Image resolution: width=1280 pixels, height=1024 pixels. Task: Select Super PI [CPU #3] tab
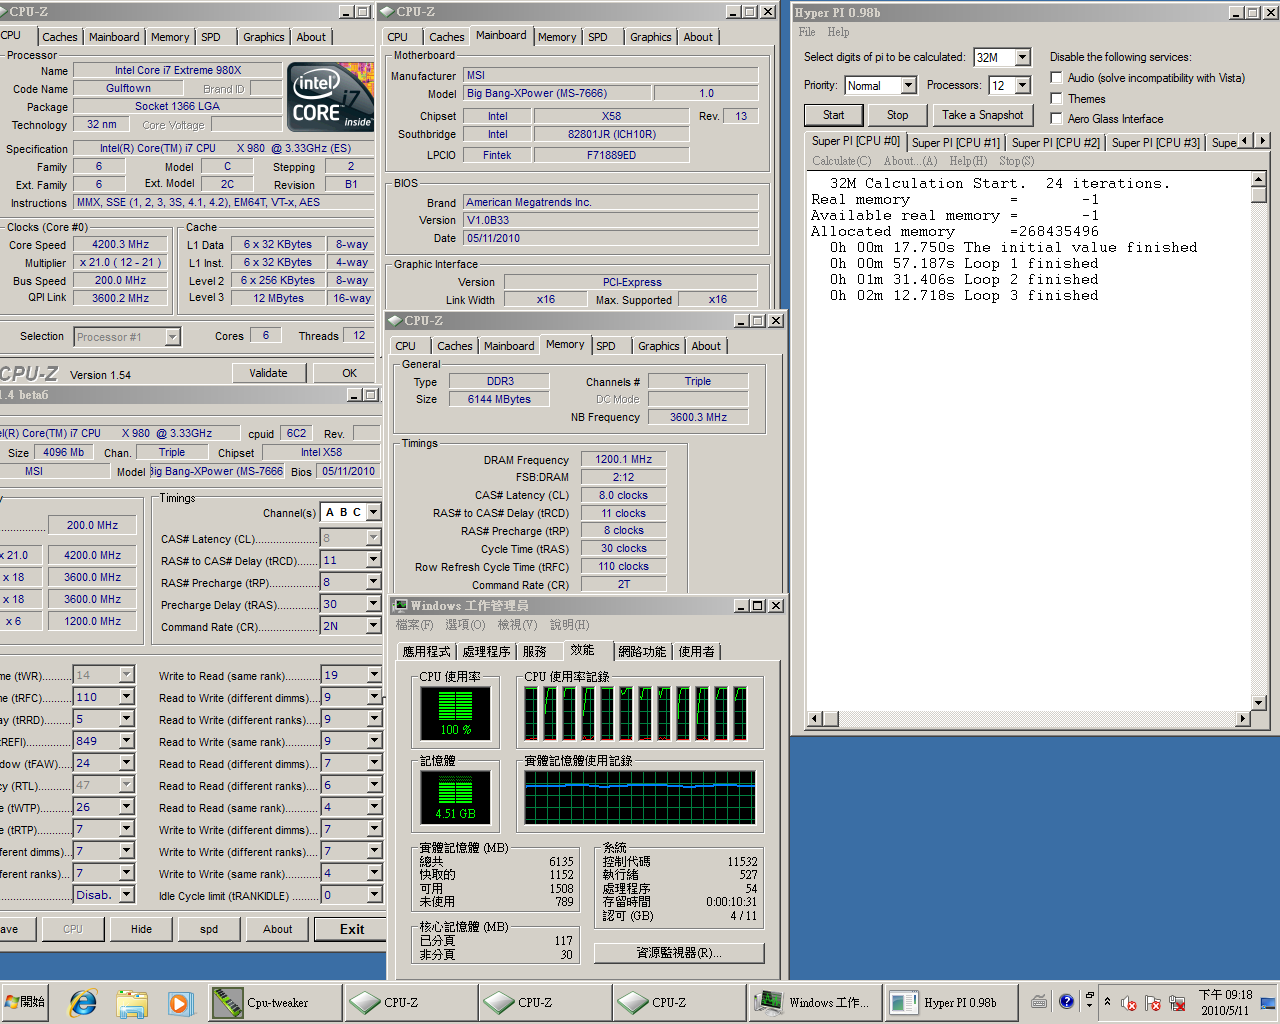[x=1155, y=142]
